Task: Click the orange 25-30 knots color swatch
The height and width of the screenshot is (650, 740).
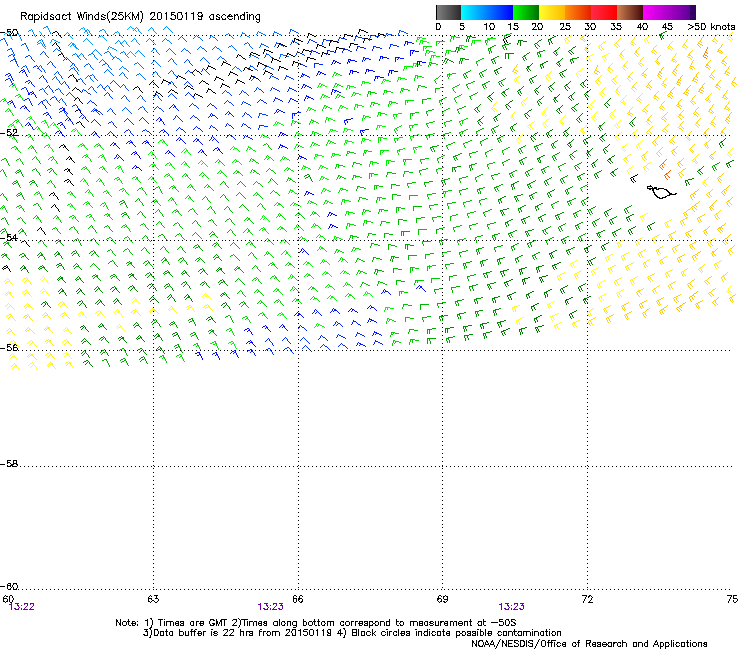Action: coord(578,12)
